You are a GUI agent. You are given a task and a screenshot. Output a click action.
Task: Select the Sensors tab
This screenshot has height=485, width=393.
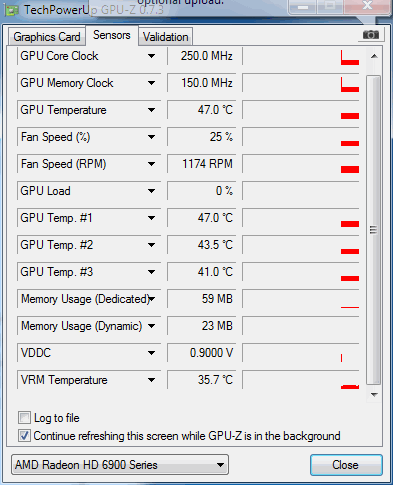[112, 35]
